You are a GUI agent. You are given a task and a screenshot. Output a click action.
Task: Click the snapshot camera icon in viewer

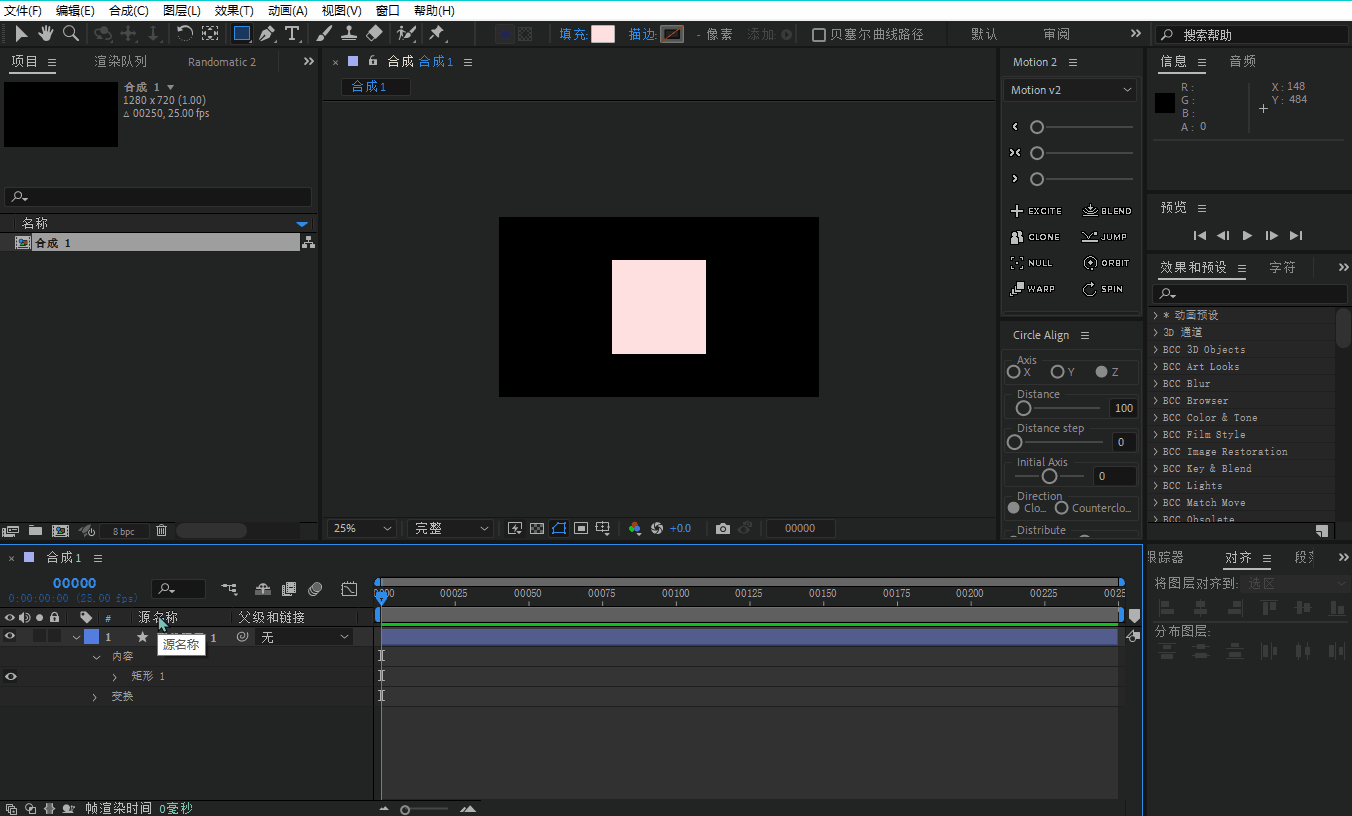point(722,528)
